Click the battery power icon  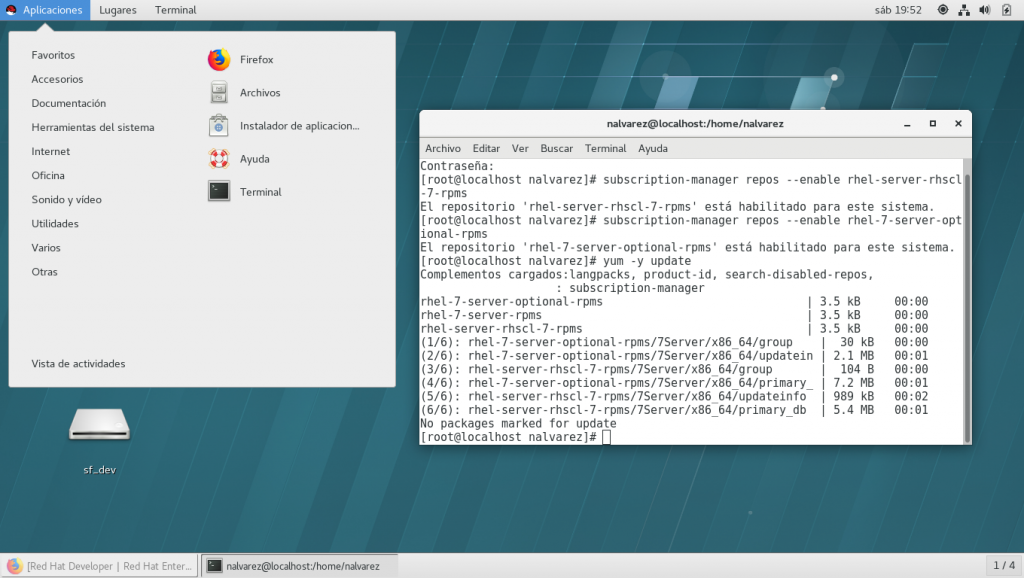pos(1006,10)
